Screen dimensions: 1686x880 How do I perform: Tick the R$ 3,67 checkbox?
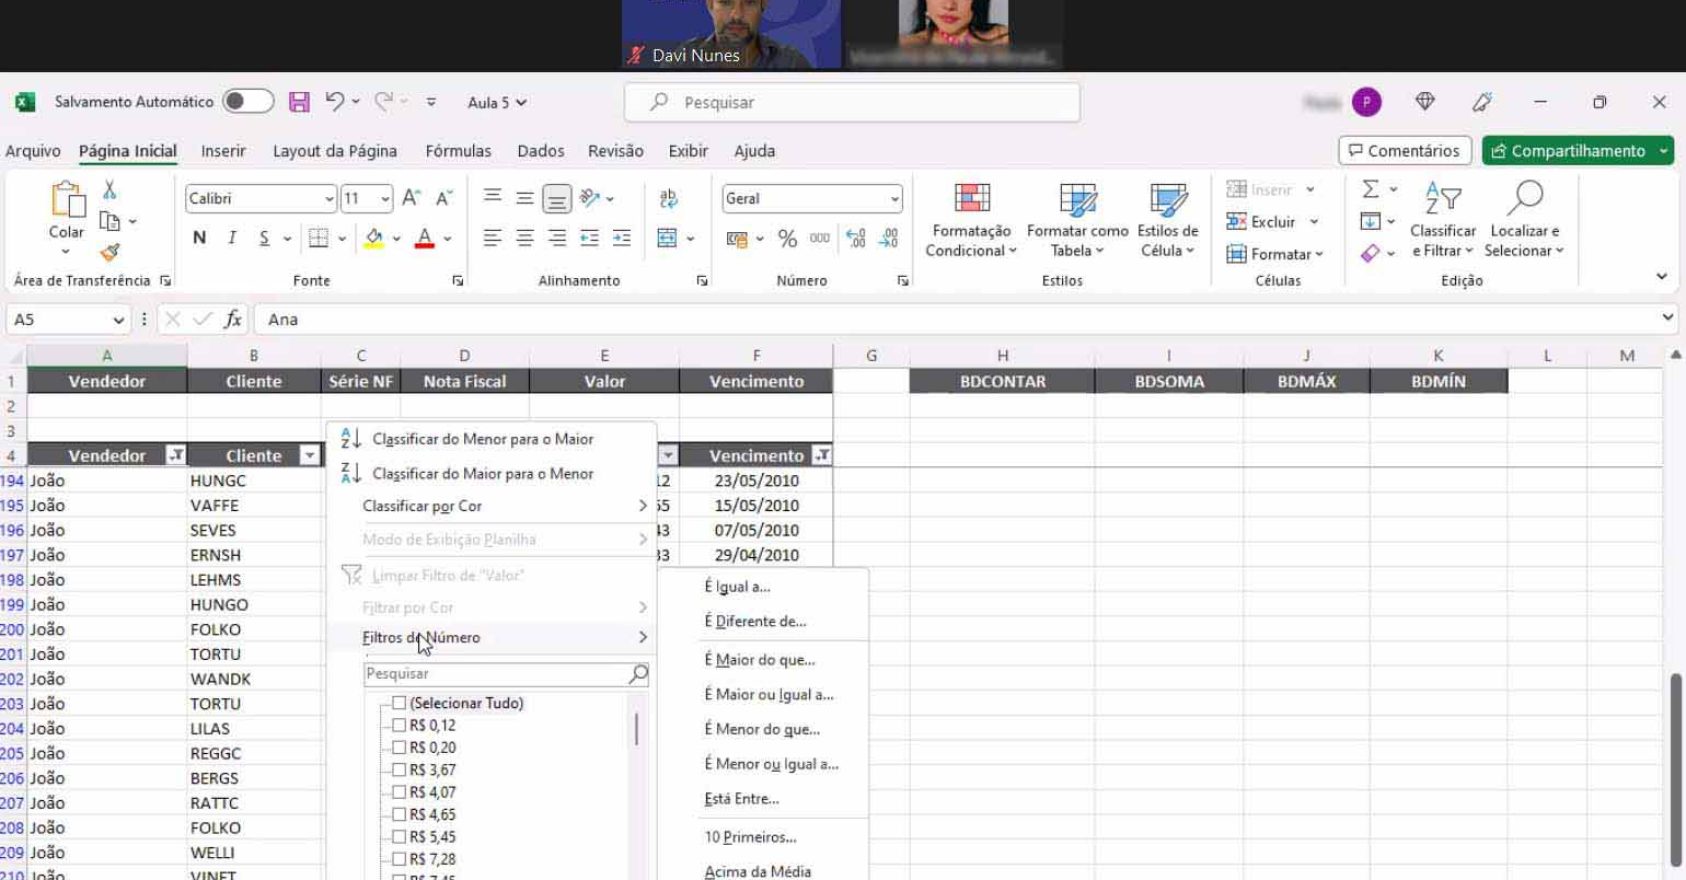pyautogui.click(x=399, y=770)
